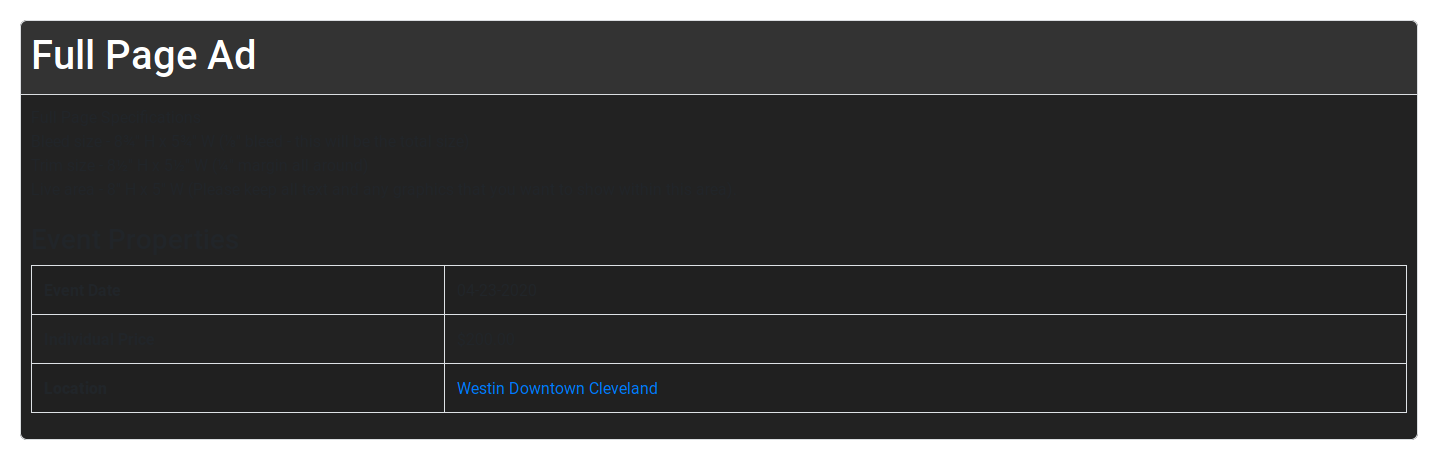Screen dimensions: 1438x459
Task: Click blank space right of Event Properties heading
Action: click(800, 240)
